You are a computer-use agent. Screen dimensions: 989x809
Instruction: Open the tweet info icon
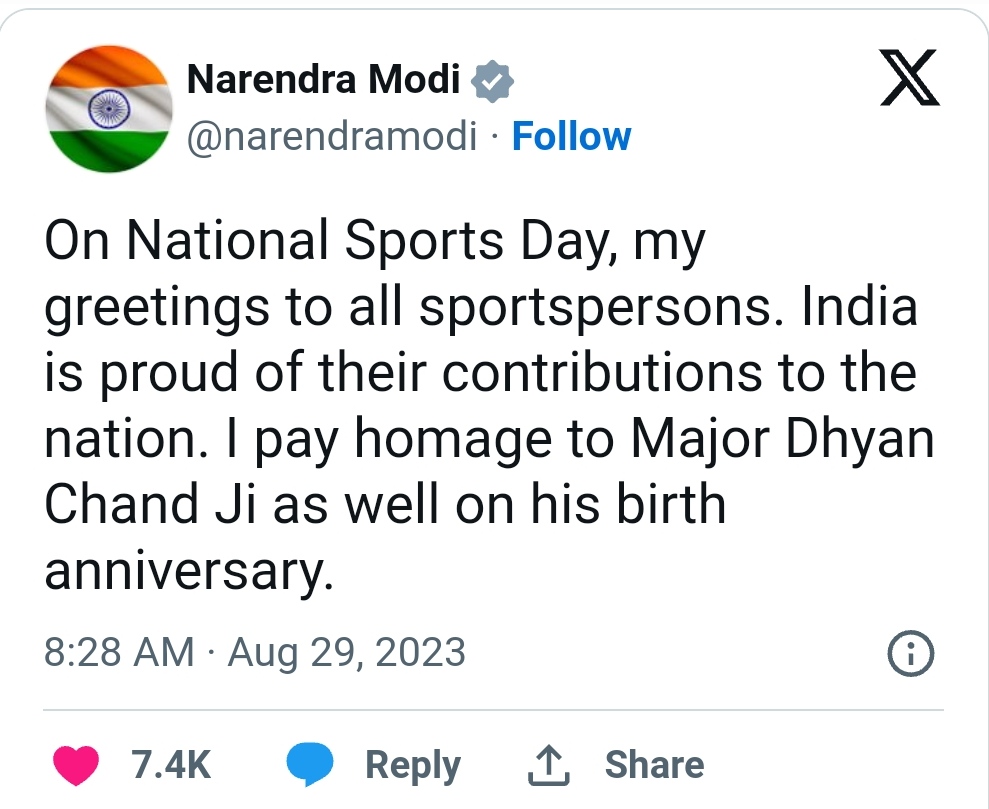(x=911, y=655)
